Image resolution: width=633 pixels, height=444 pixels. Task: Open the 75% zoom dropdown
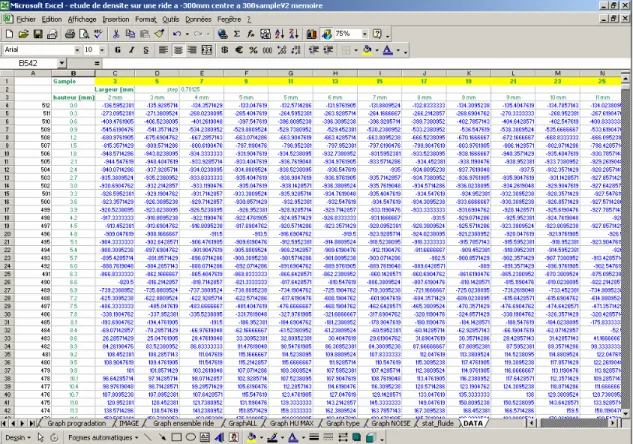coord(365,34)
